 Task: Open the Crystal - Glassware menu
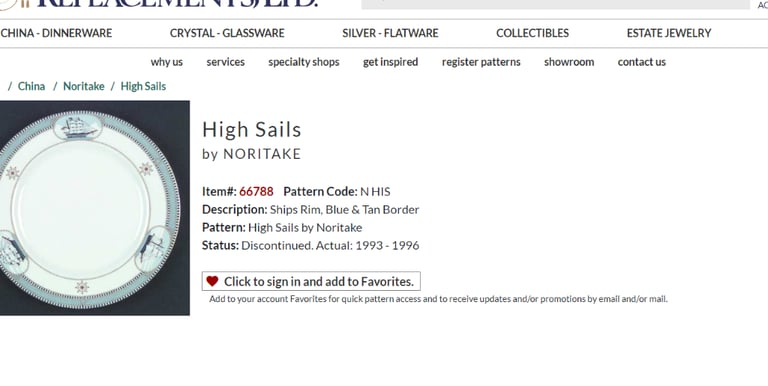[227, 33]
